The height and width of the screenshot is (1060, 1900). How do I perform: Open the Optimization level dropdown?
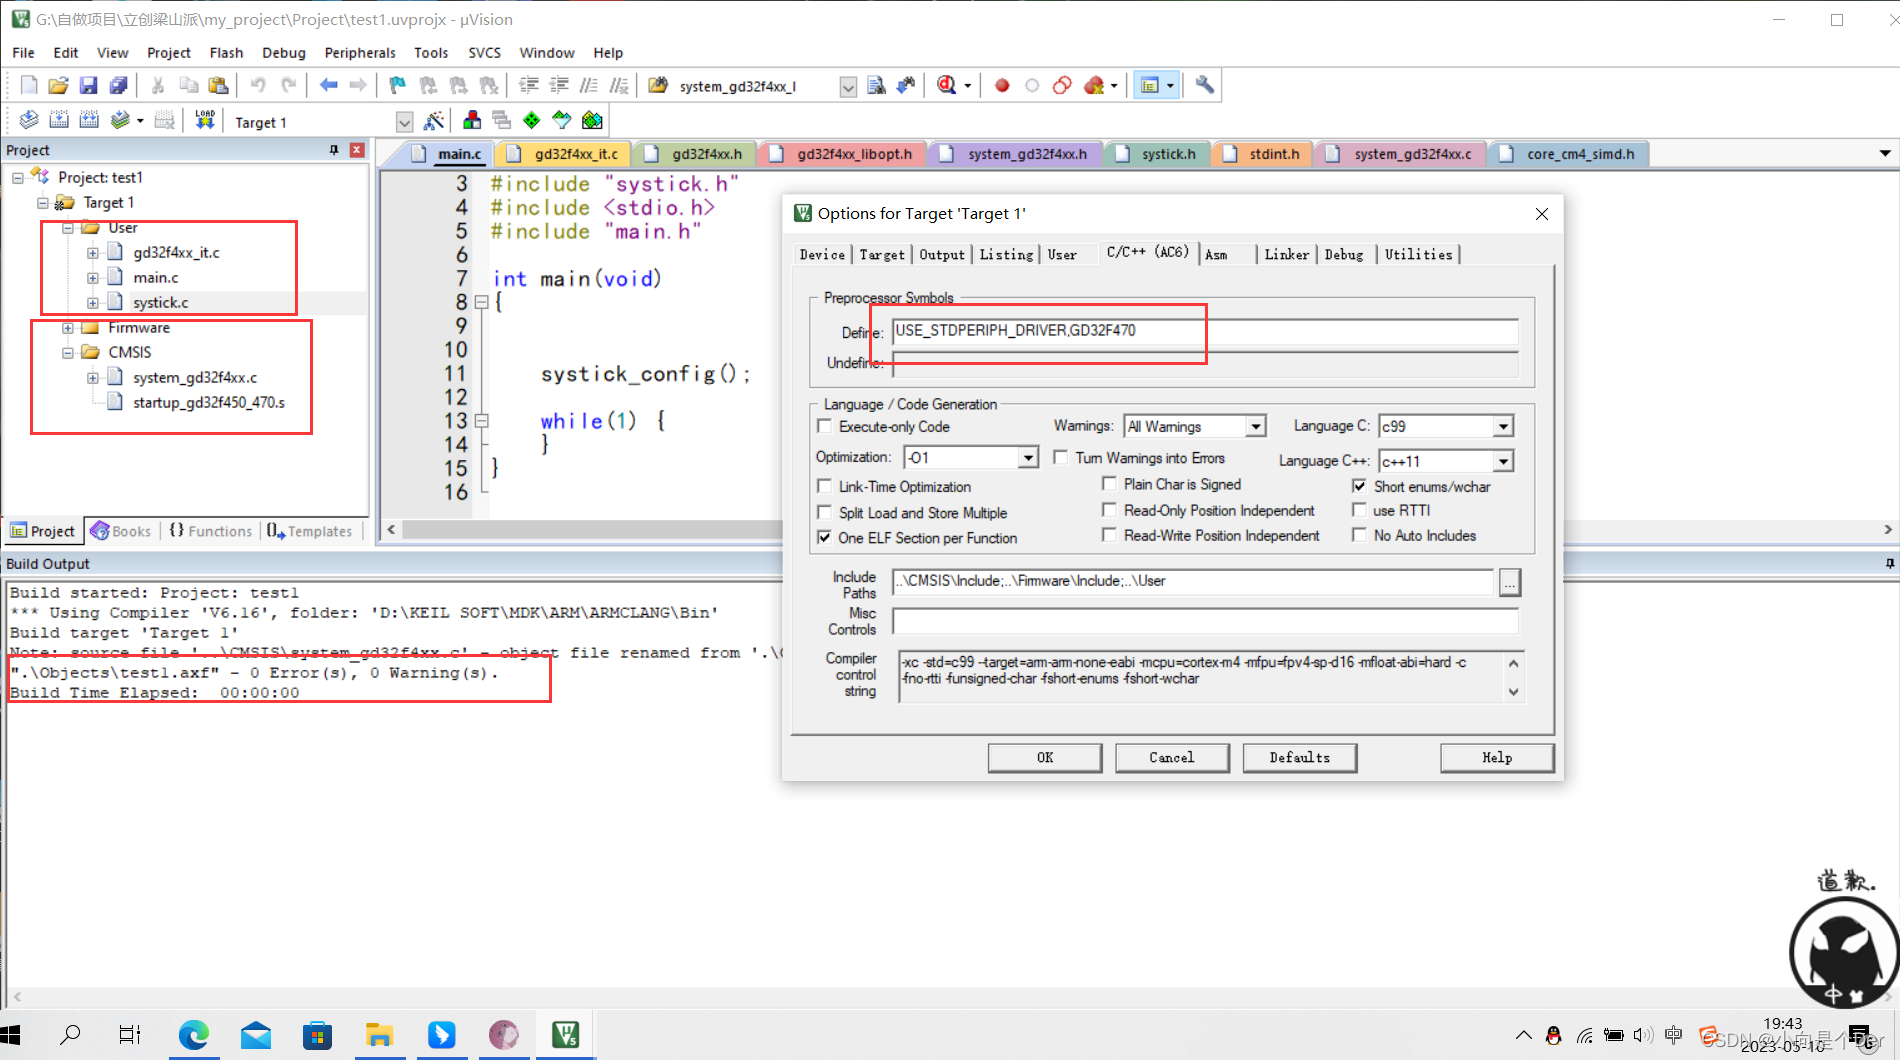pyautogui.click(x=1028, y=458)
